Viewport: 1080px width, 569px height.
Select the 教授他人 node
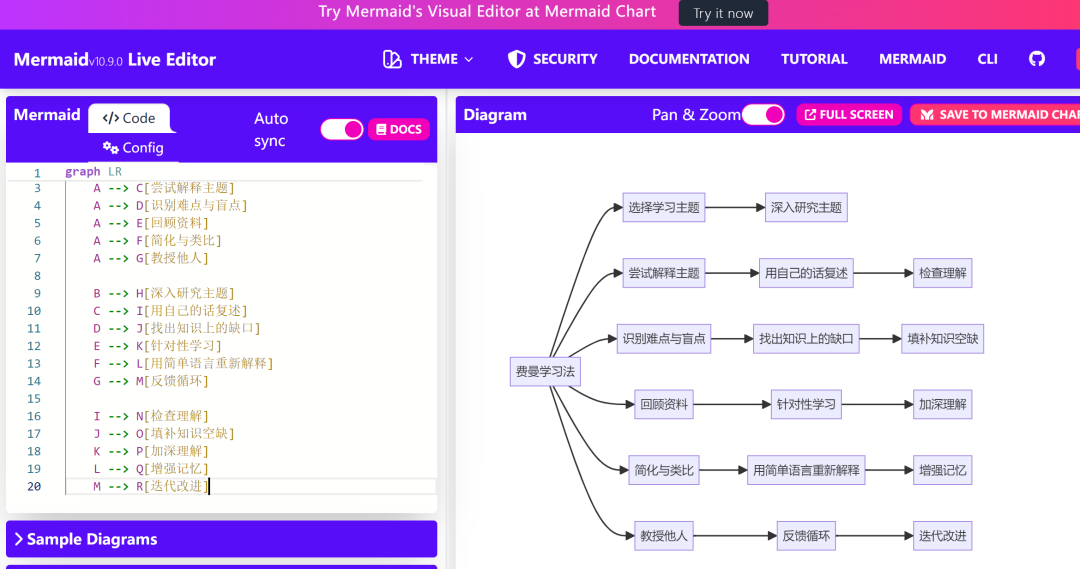coord(663,535)
